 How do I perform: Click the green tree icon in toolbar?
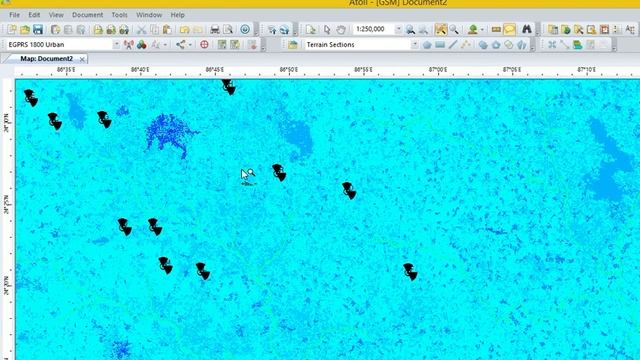click(473, 29)
